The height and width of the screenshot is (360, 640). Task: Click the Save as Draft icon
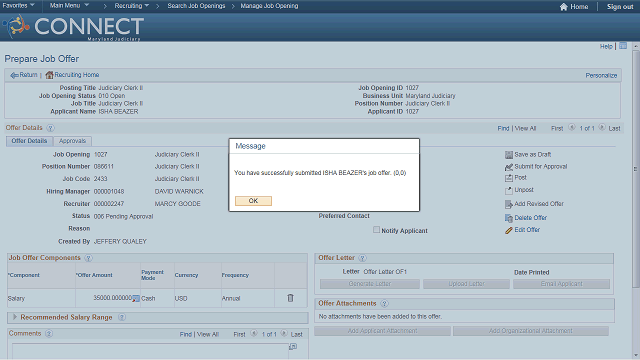509,155
